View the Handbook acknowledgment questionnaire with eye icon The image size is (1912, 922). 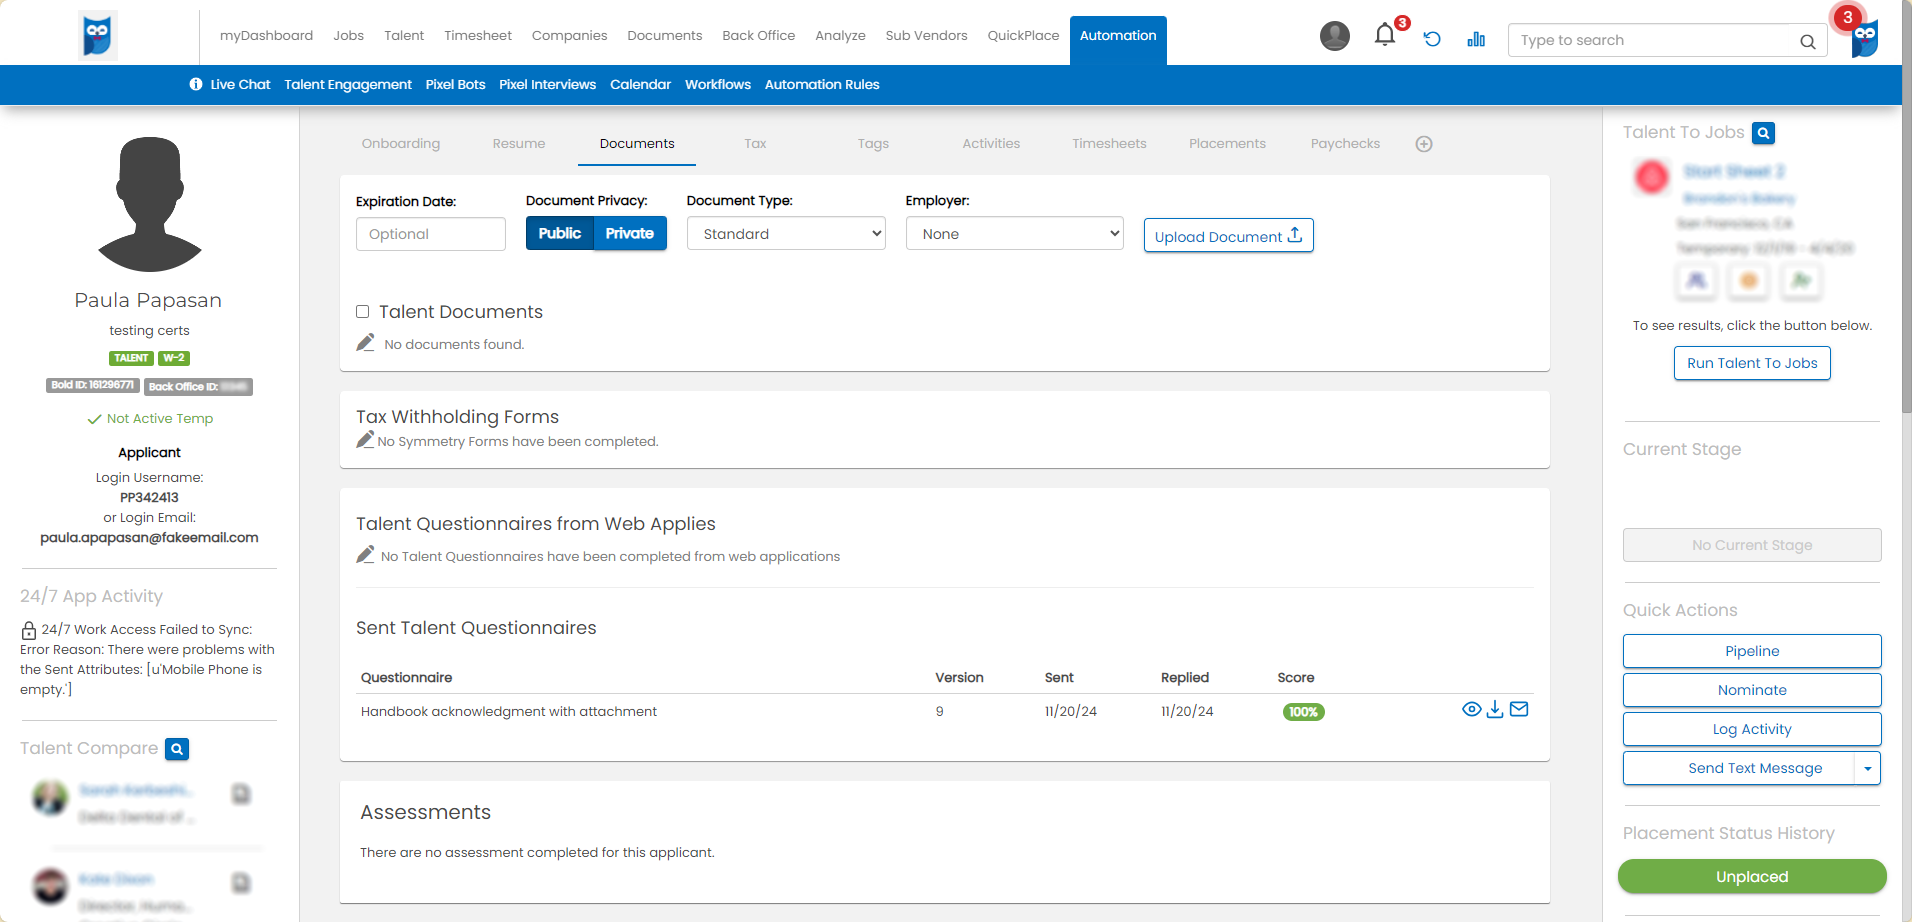[x=1471, y=709]
